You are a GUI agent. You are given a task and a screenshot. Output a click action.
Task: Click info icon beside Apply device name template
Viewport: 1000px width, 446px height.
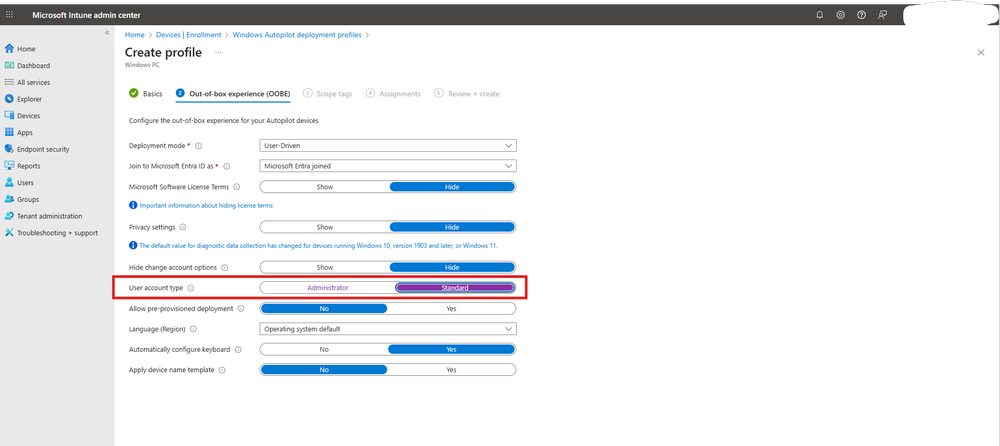click(222, 370)
